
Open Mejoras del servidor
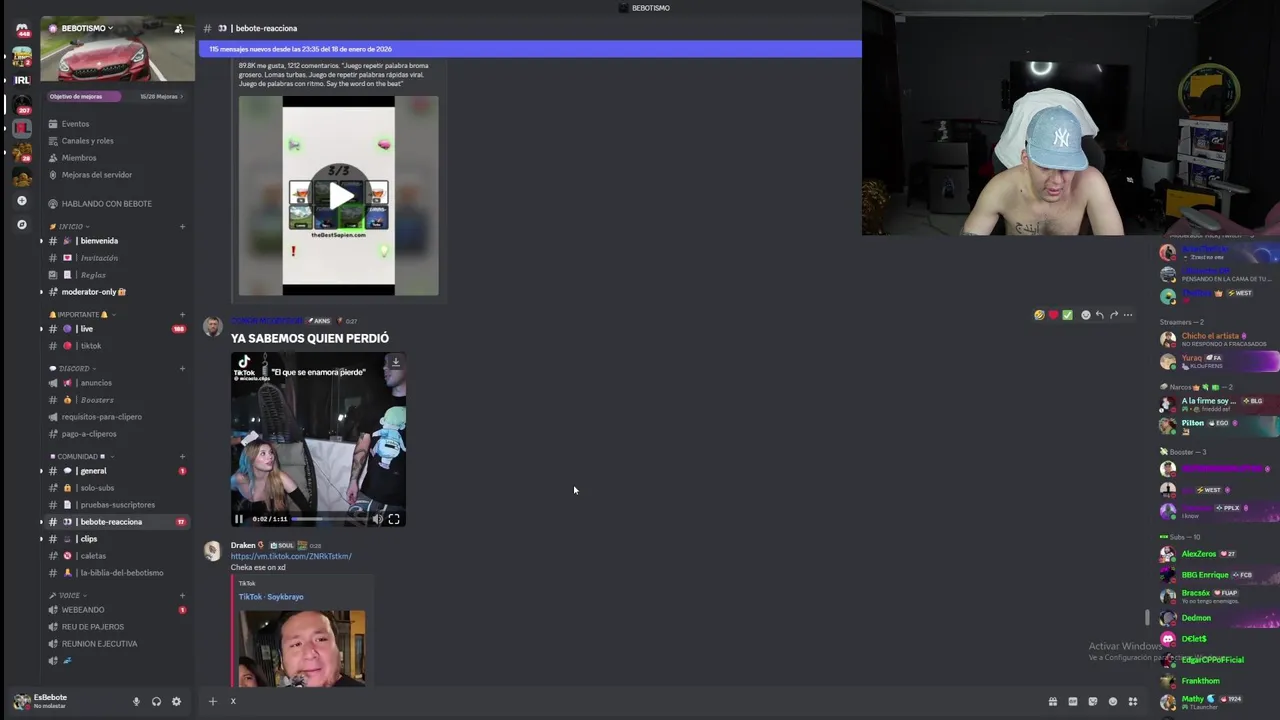pos(116,175)
